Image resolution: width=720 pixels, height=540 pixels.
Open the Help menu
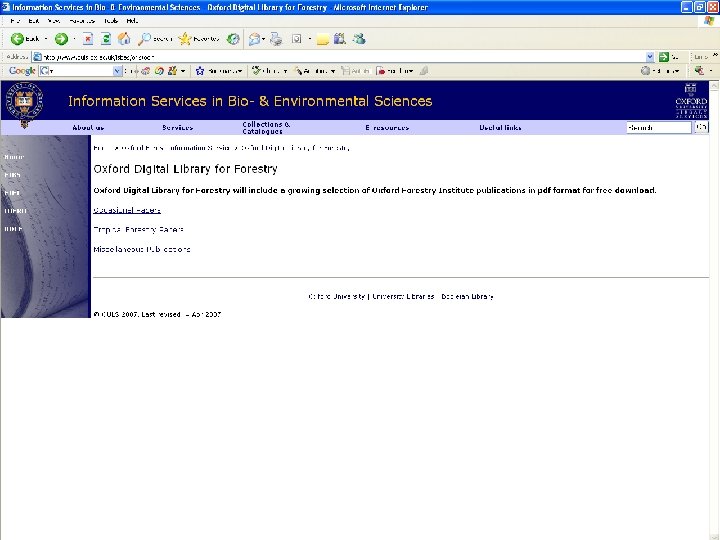132,21
